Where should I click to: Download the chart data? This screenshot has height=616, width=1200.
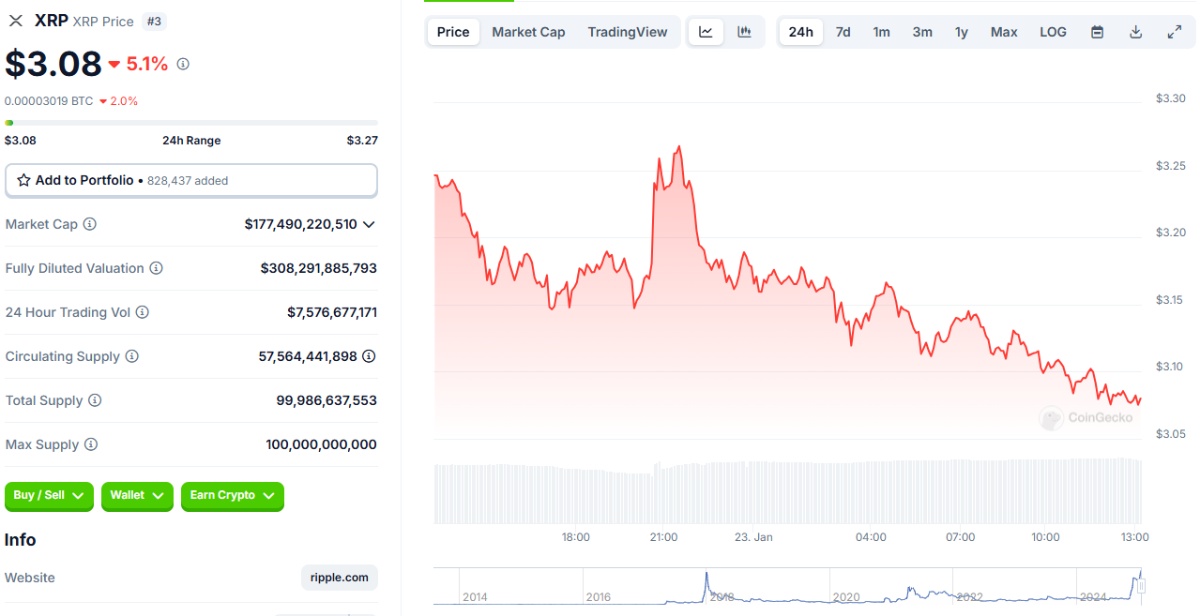pyautogui.click(x=1136, y=32)
